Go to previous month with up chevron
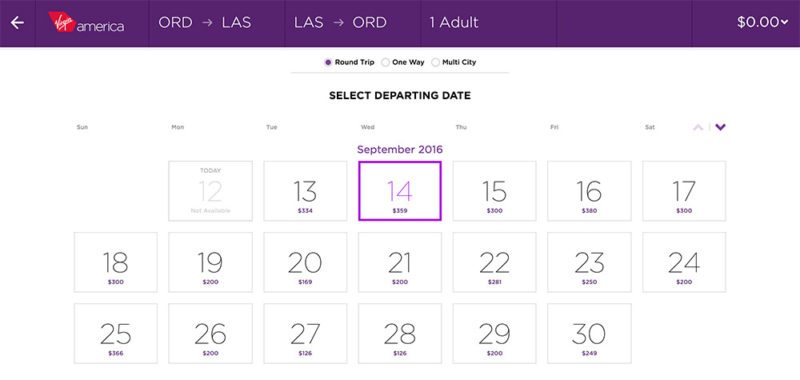The width and height of the screenshot is (800, 380). coord(698,127)
